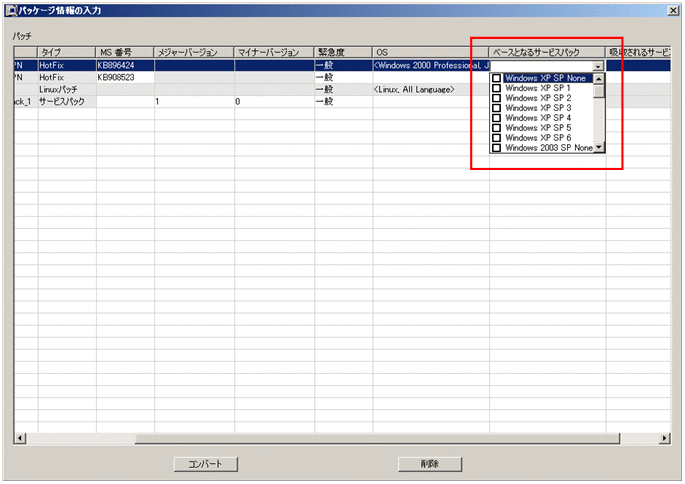Check the Windows XP SP 2 option
Screen dimensions: 685x484
pyautogui.click(x=496, y=98)
